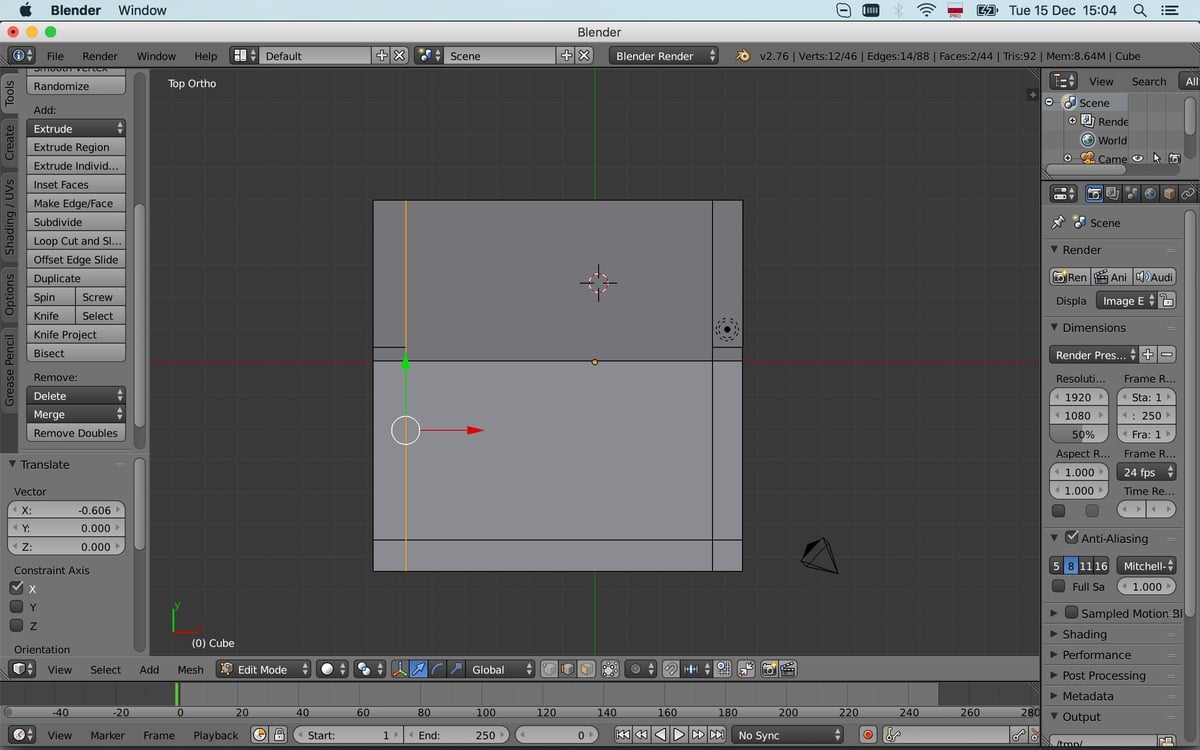Open the Edit Mode dropdown
Viewport: 1200px width, 750px height.
point(263,670)
